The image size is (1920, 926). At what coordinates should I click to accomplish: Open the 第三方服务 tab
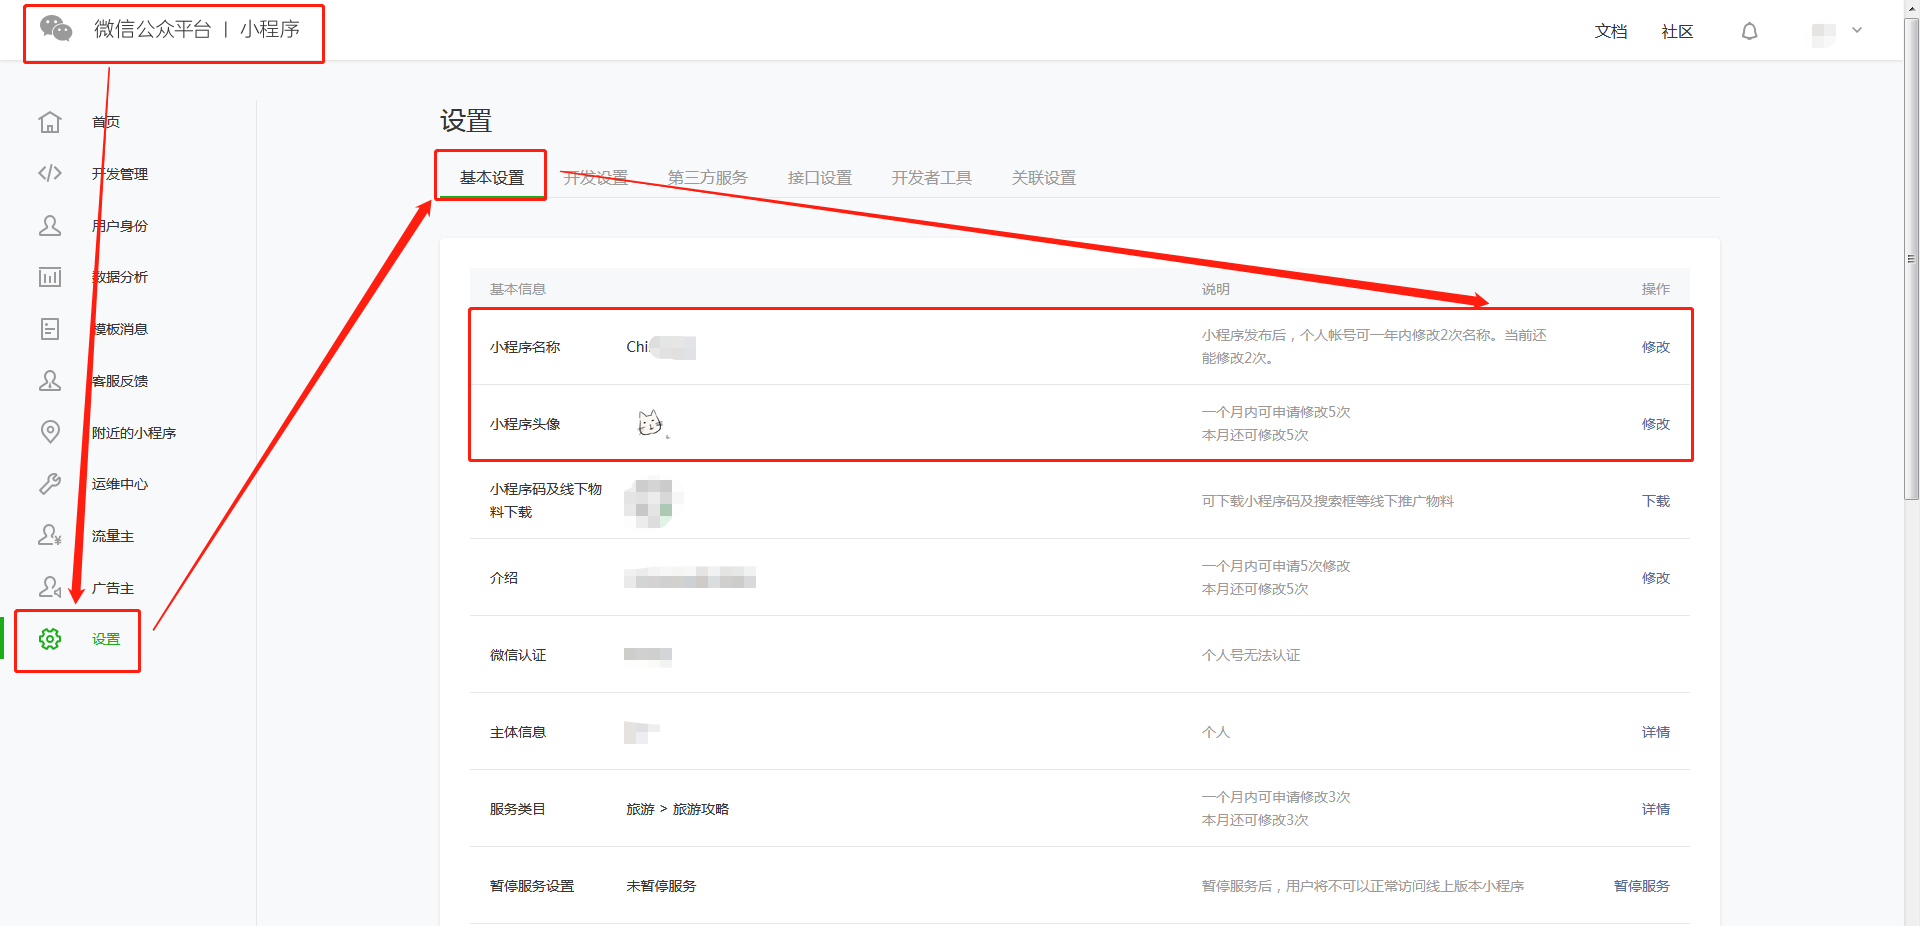click(707, 177)
